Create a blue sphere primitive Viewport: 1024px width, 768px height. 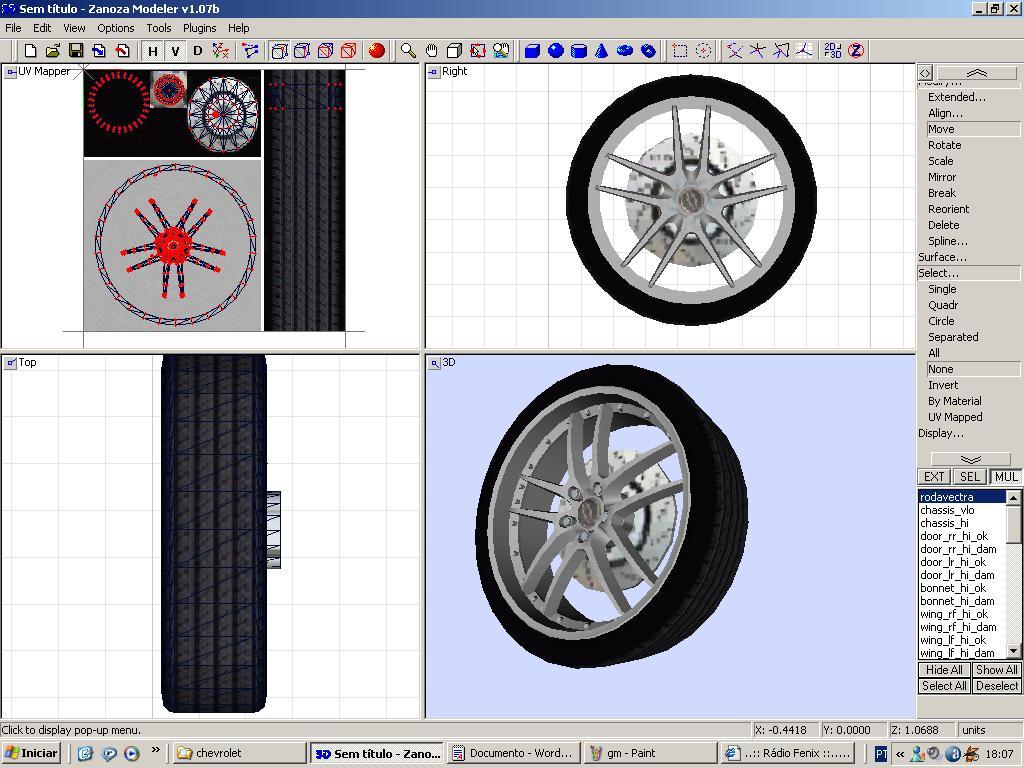pyautogui.click(x=556, y=51)
